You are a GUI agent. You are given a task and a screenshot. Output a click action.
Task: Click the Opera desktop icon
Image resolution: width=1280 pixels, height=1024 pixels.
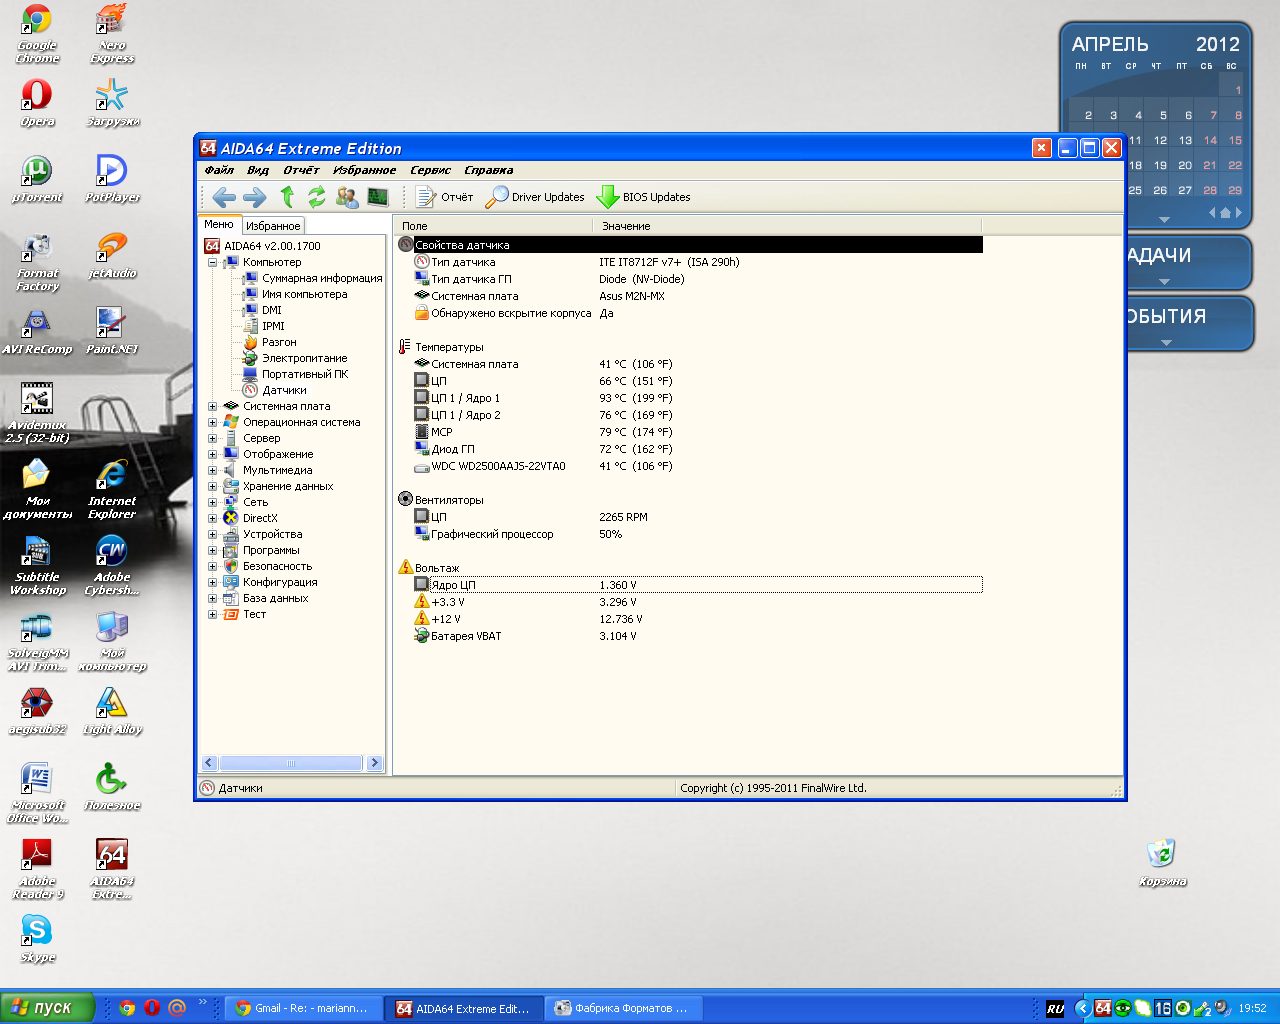pyautogui.click(x=37, y=103)
